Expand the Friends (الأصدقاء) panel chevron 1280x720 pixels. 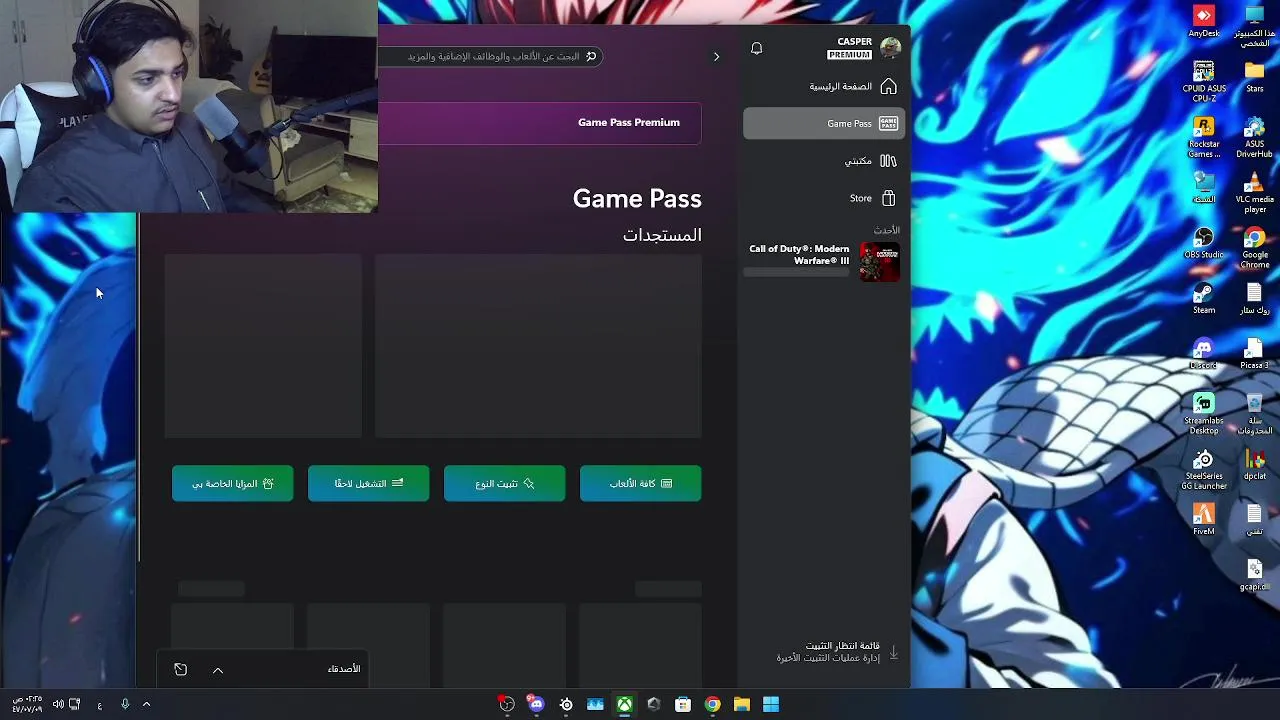point(218,670)
